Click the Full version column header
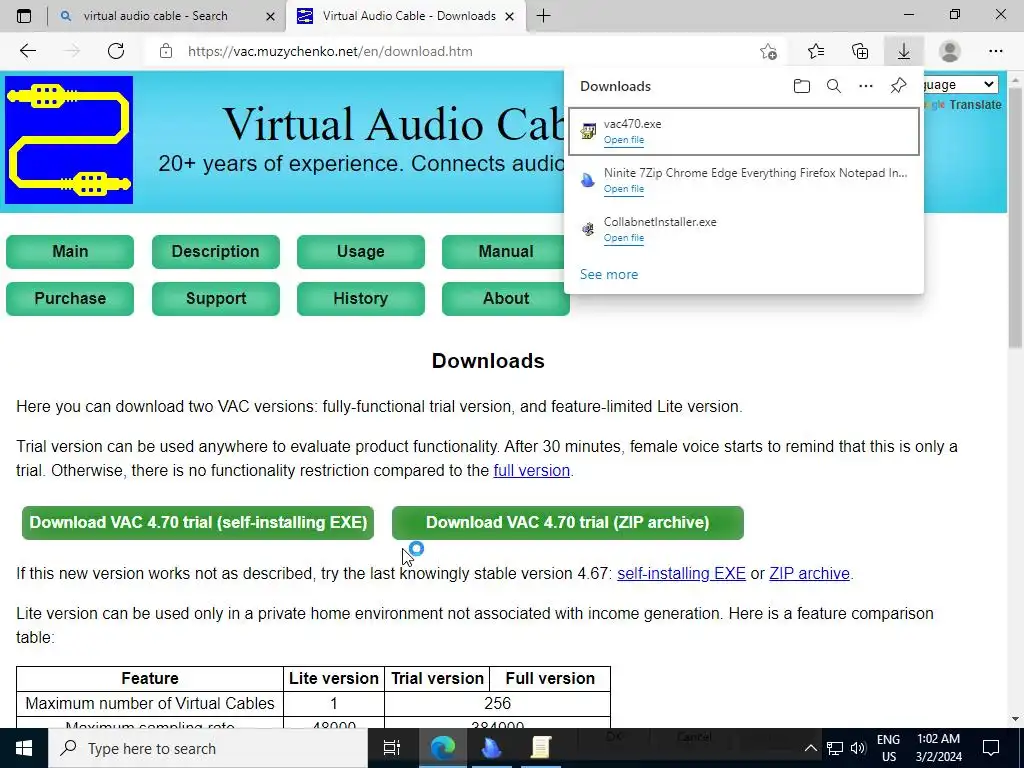The height and width of the screenshot is (768, 1024). (550, 679)
